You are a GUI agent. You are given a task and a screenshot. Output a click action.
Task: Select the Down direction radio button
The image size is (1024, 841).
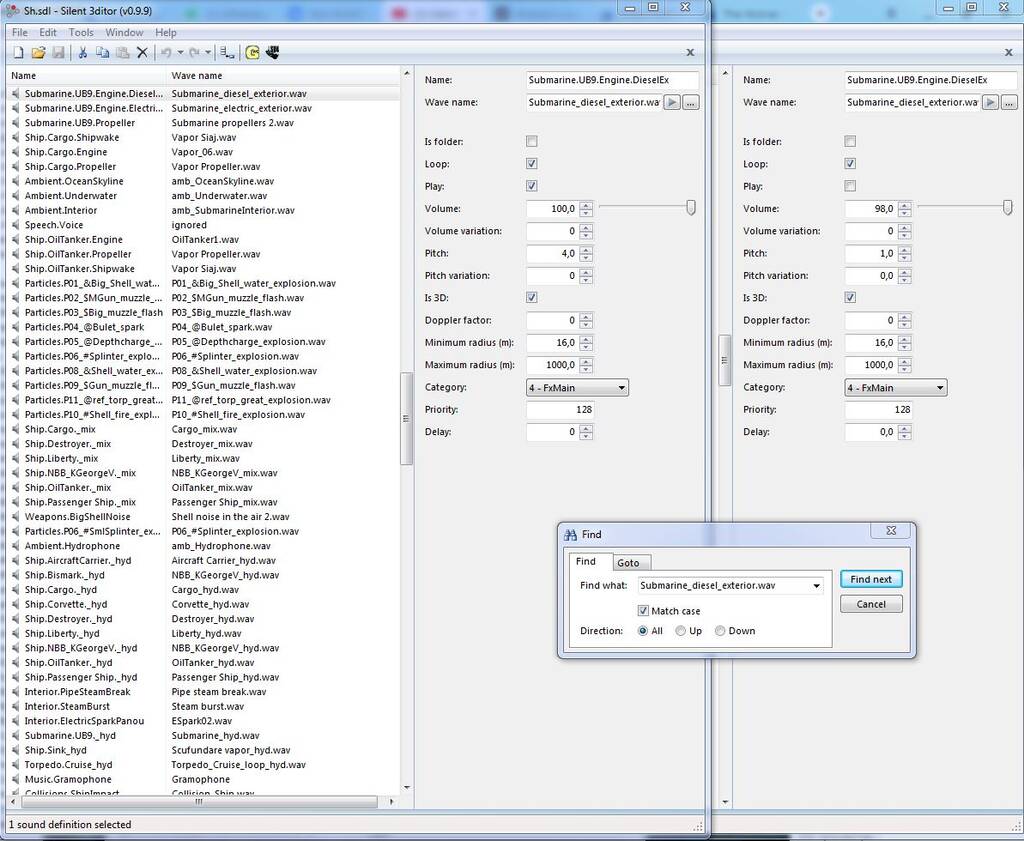[720, 631]
